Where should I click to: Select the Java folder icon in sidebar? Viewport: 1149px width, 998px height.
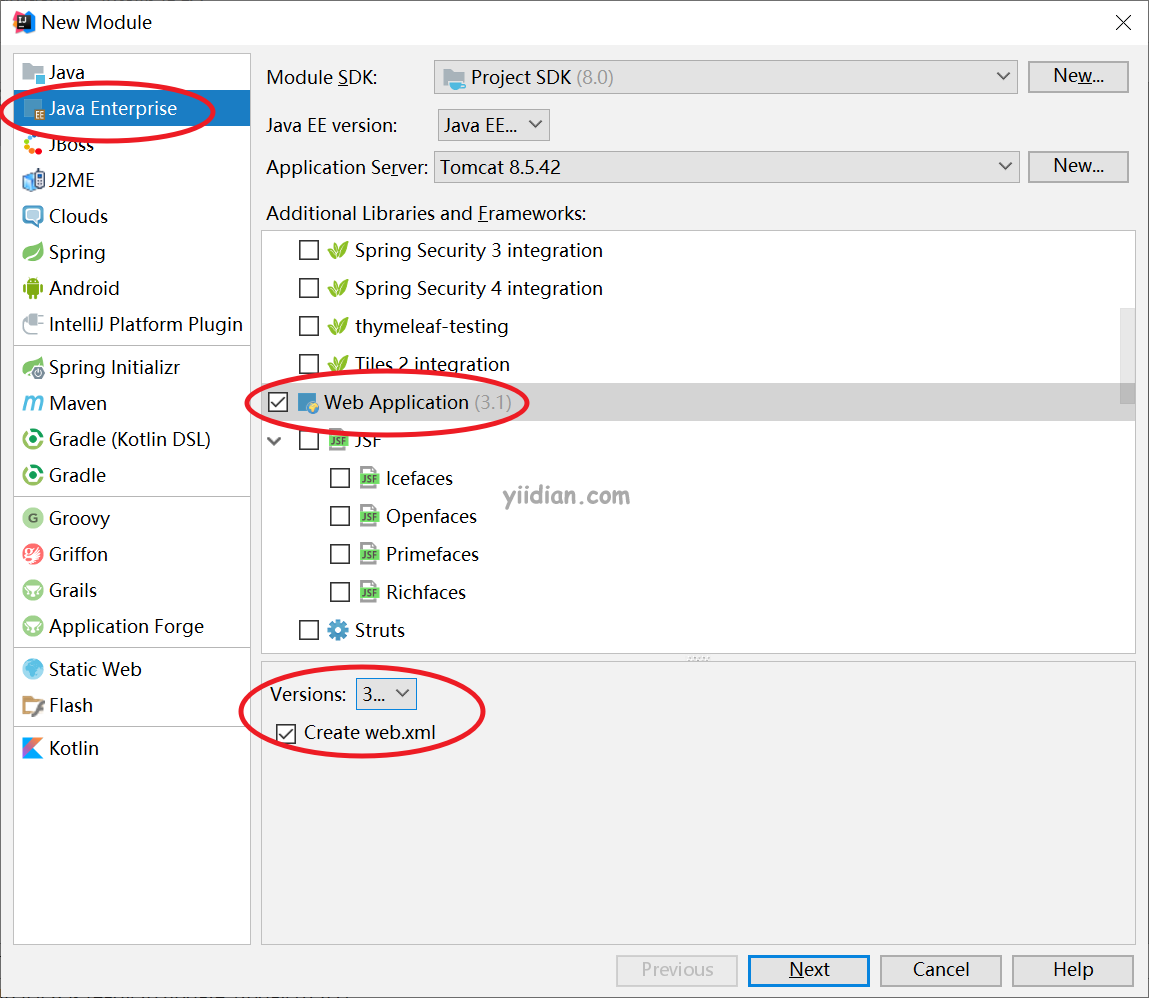click(x=33, y=73)
